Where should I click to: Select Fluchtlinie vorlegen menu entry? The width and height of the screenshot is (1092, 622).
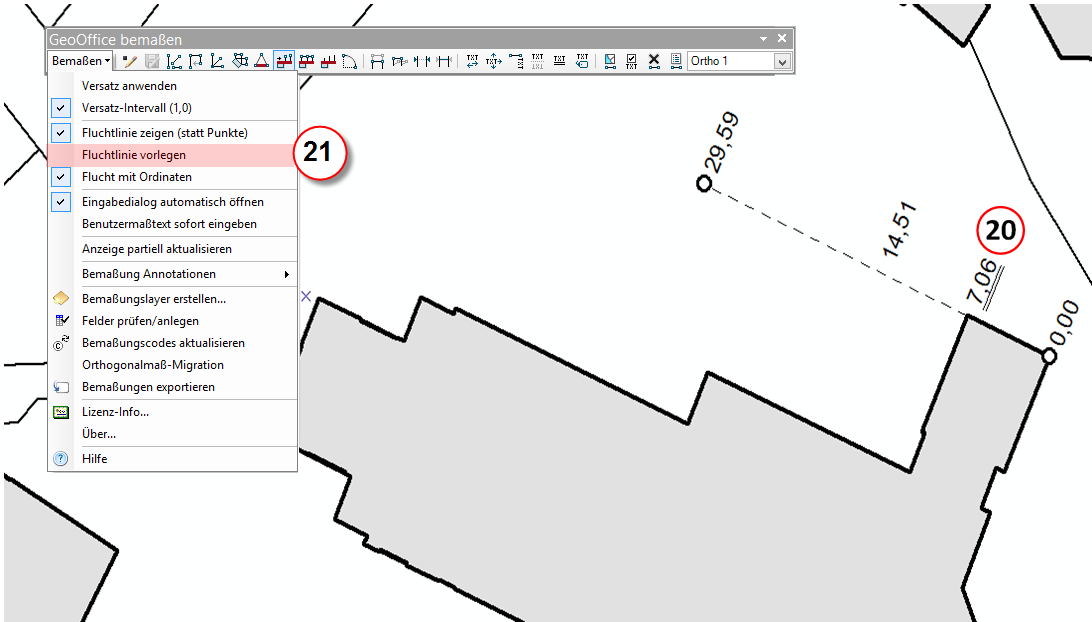pyautogui.click(x=134, y=155)
